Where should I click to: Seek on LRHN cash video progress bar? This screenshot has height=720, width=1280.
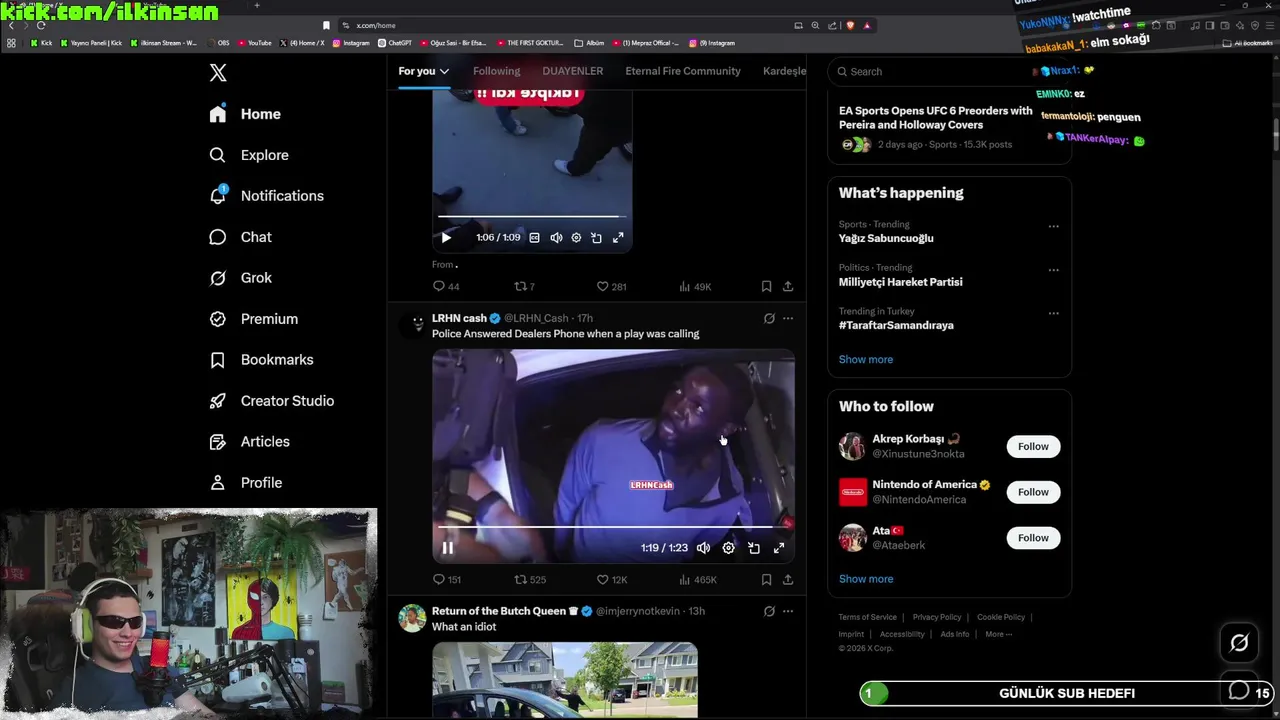[x=613, y=526]
